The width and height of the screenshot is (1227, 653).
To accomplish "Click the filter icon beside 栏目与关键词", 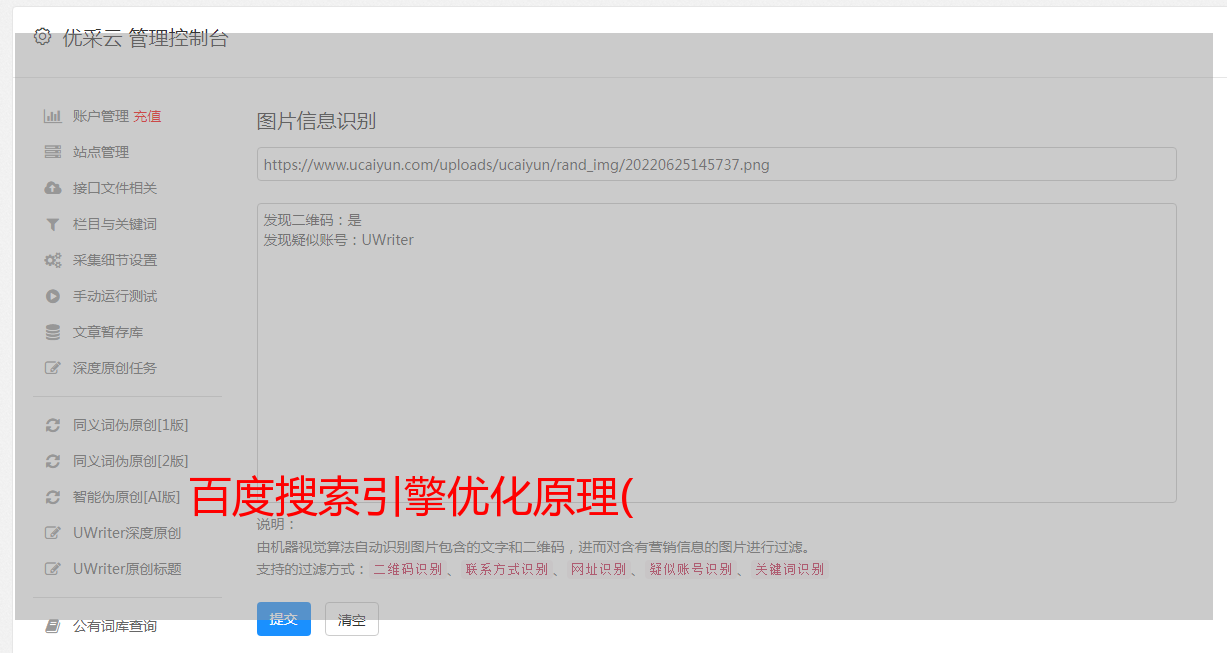I will 52,224.
